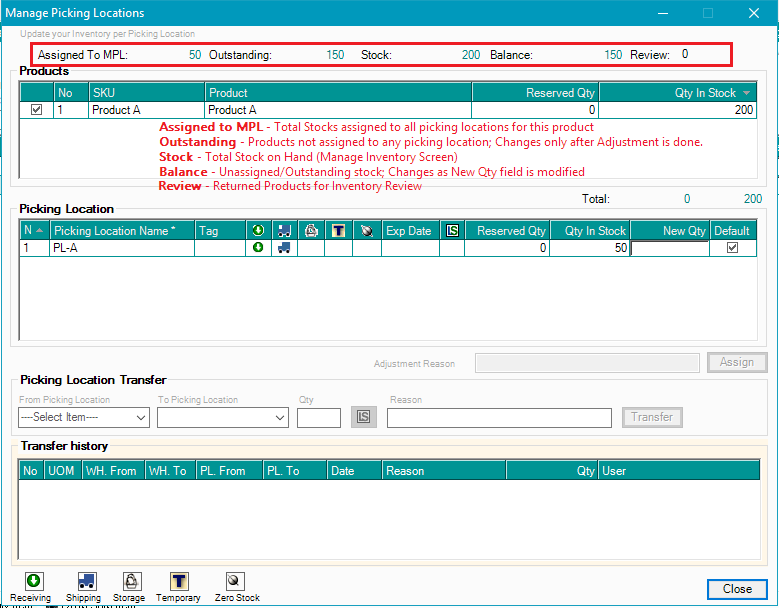Screen dimensions: 779x608
Task: Click the Storage legend icon
Action: pos(130,581)
